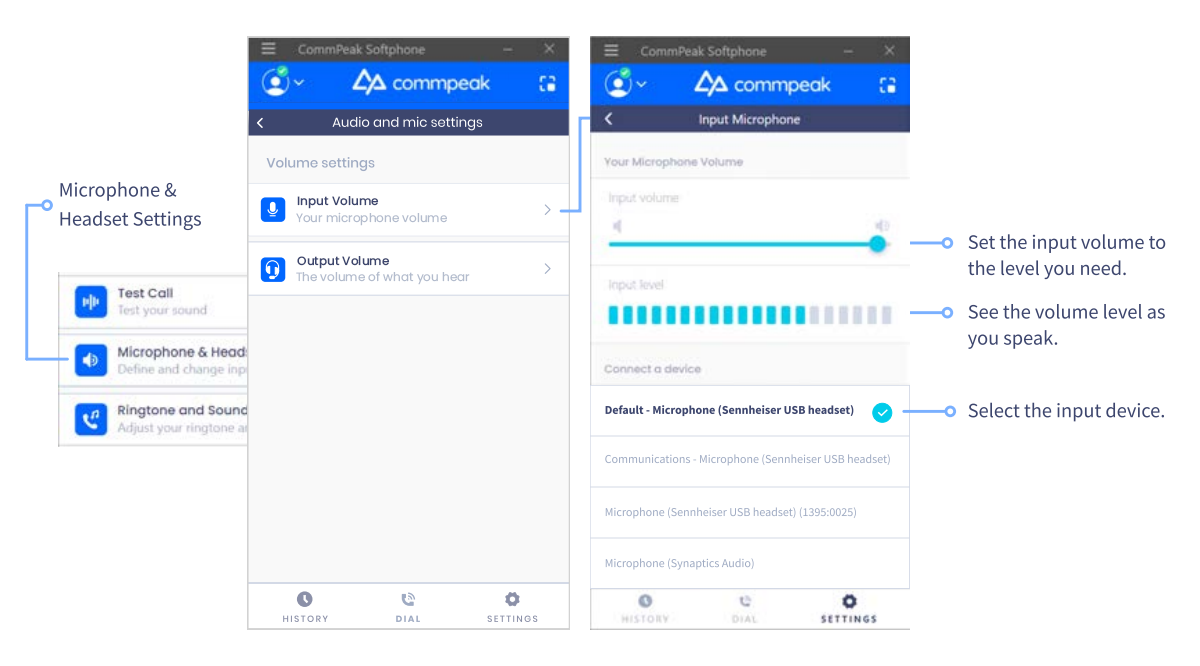Open Input Volume settings entry
Image resolution: width=1200 pixels, height=666 pixels.
click(408, 210)
